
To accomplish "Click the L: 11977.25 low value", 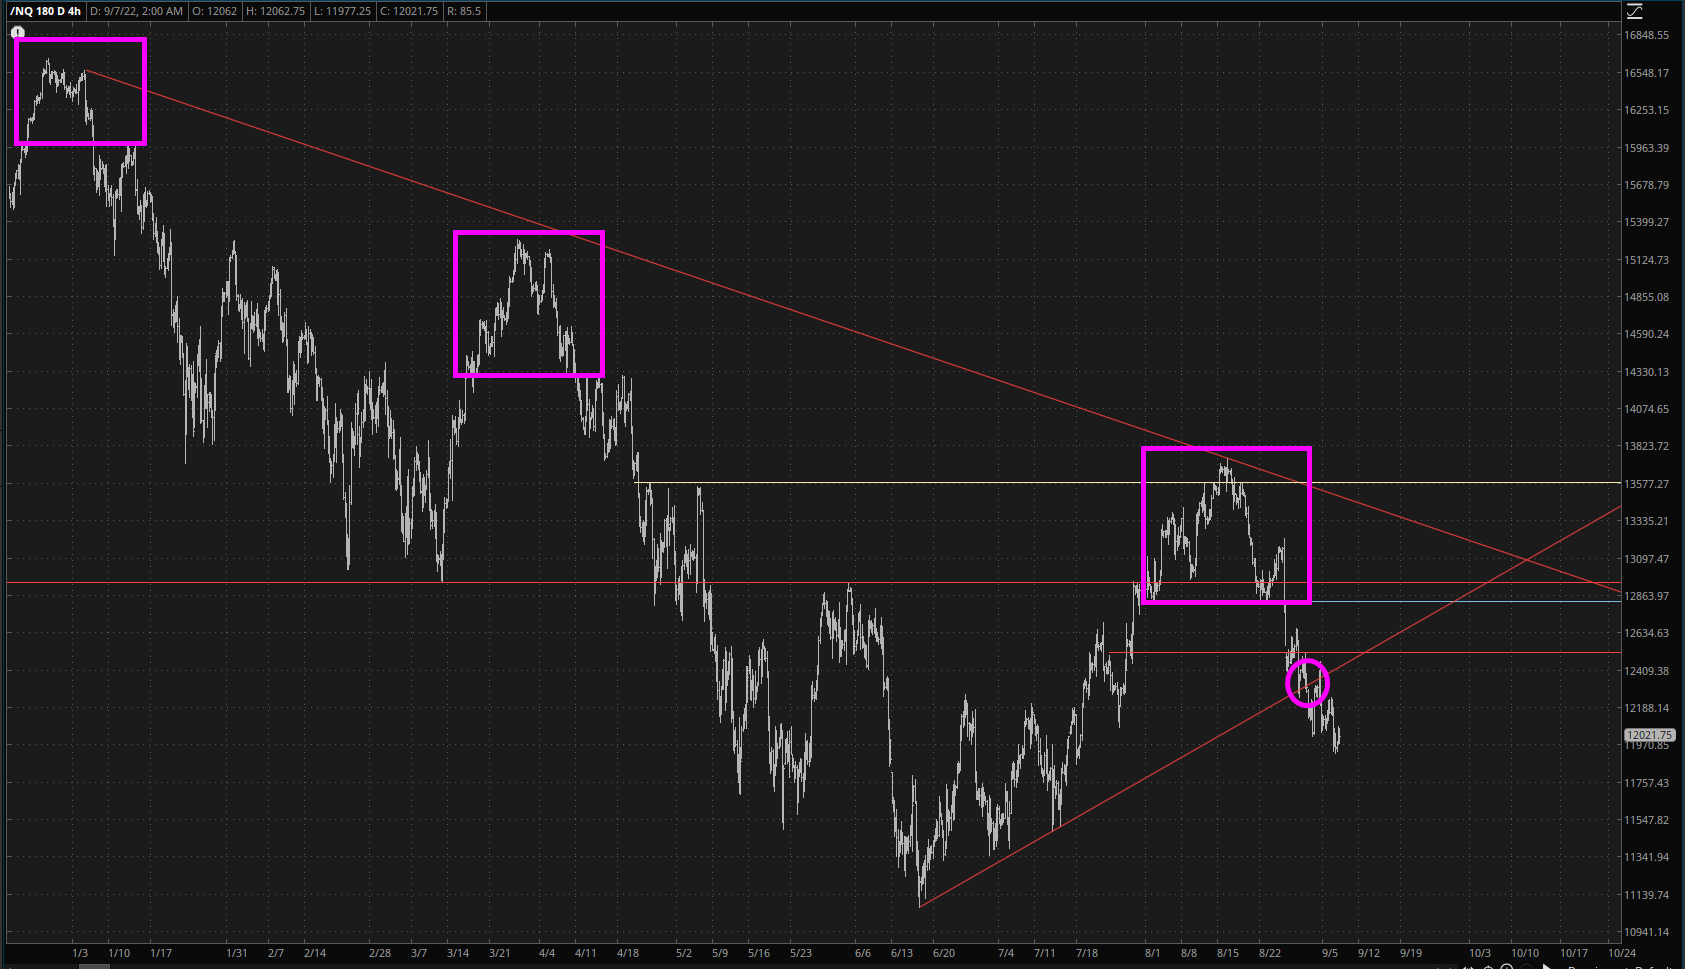I will (342, 11).
